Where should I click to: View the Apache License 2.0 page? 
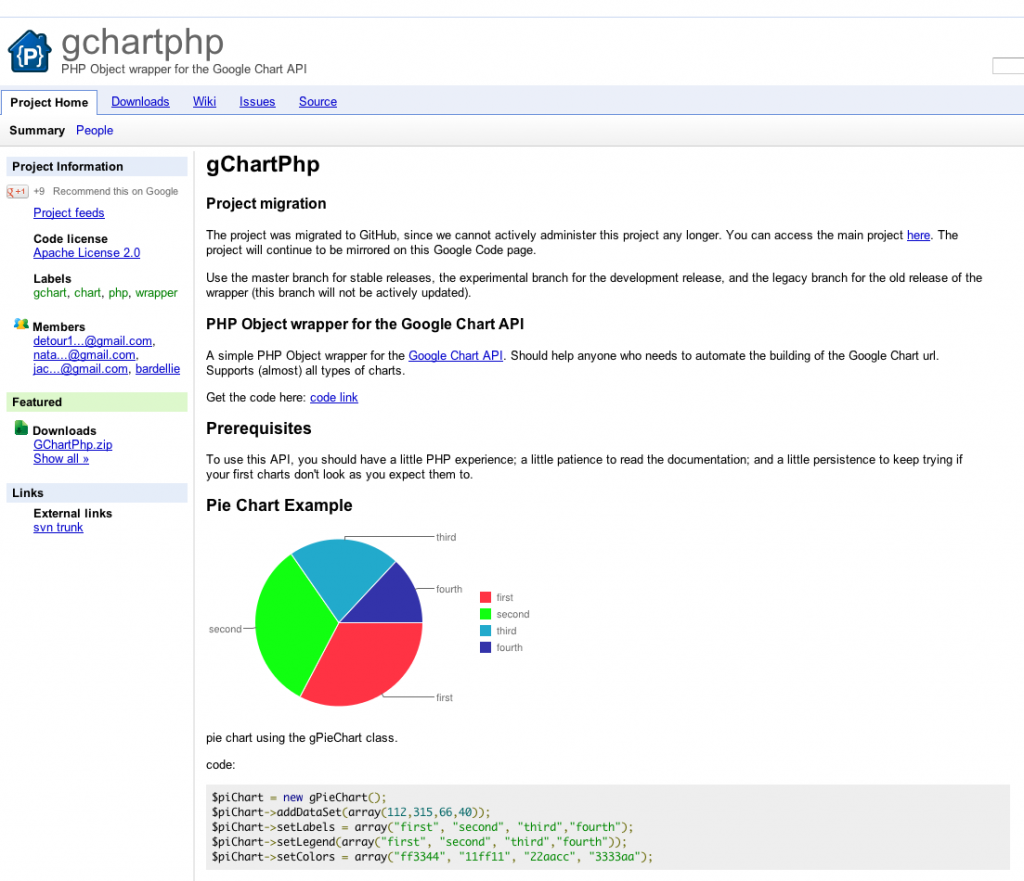[86, 252]
